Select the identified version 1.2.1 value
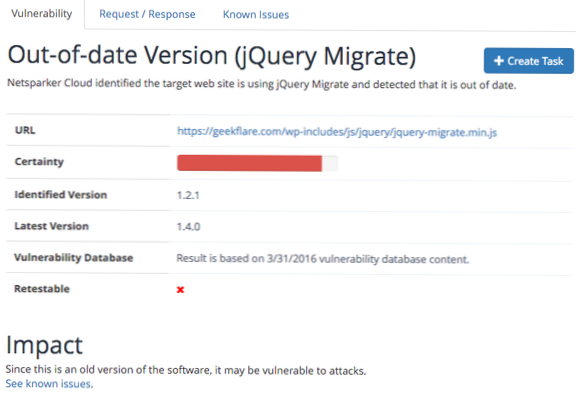The image size is (576, 396). click(188, 195)
